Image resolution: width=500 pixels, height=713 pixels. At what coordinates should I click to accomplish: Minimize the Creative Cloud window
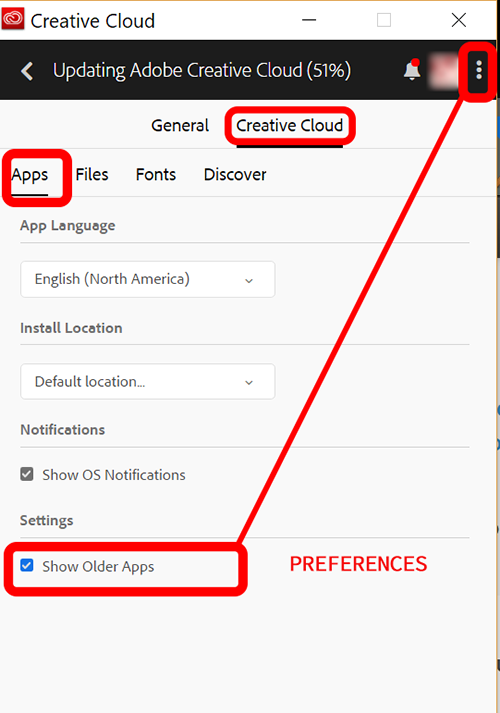click(309, 20)
